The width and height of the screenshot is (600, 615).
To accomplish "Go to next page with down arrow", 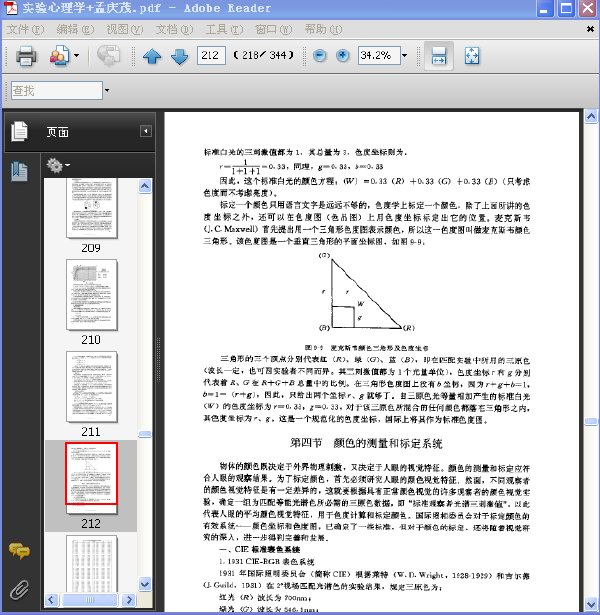I will pos(179,56).
